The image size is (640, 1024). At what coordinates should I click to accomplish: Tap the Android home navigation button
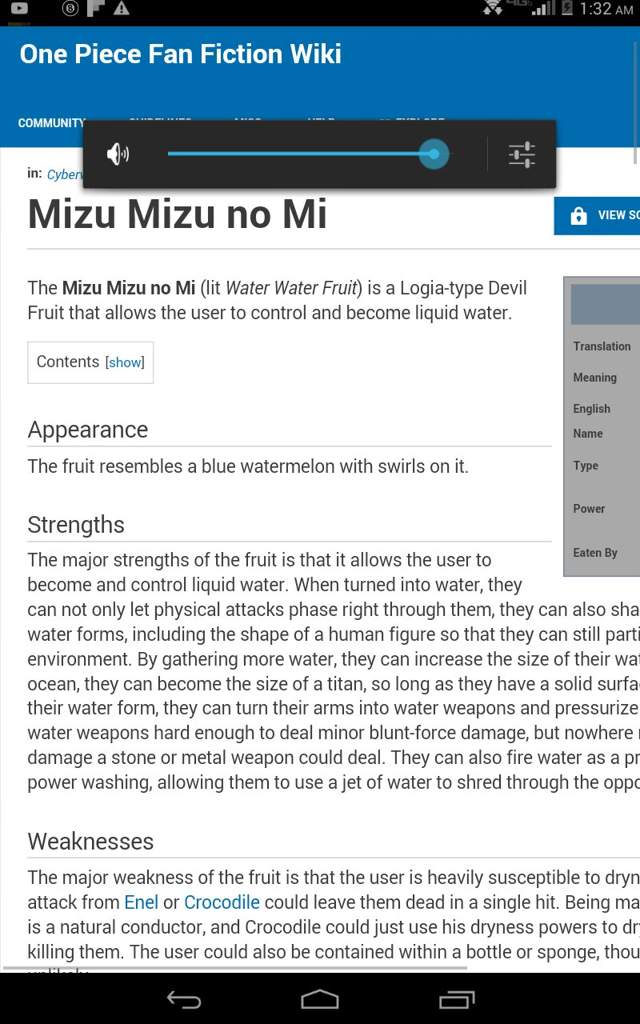pos(319,999)
